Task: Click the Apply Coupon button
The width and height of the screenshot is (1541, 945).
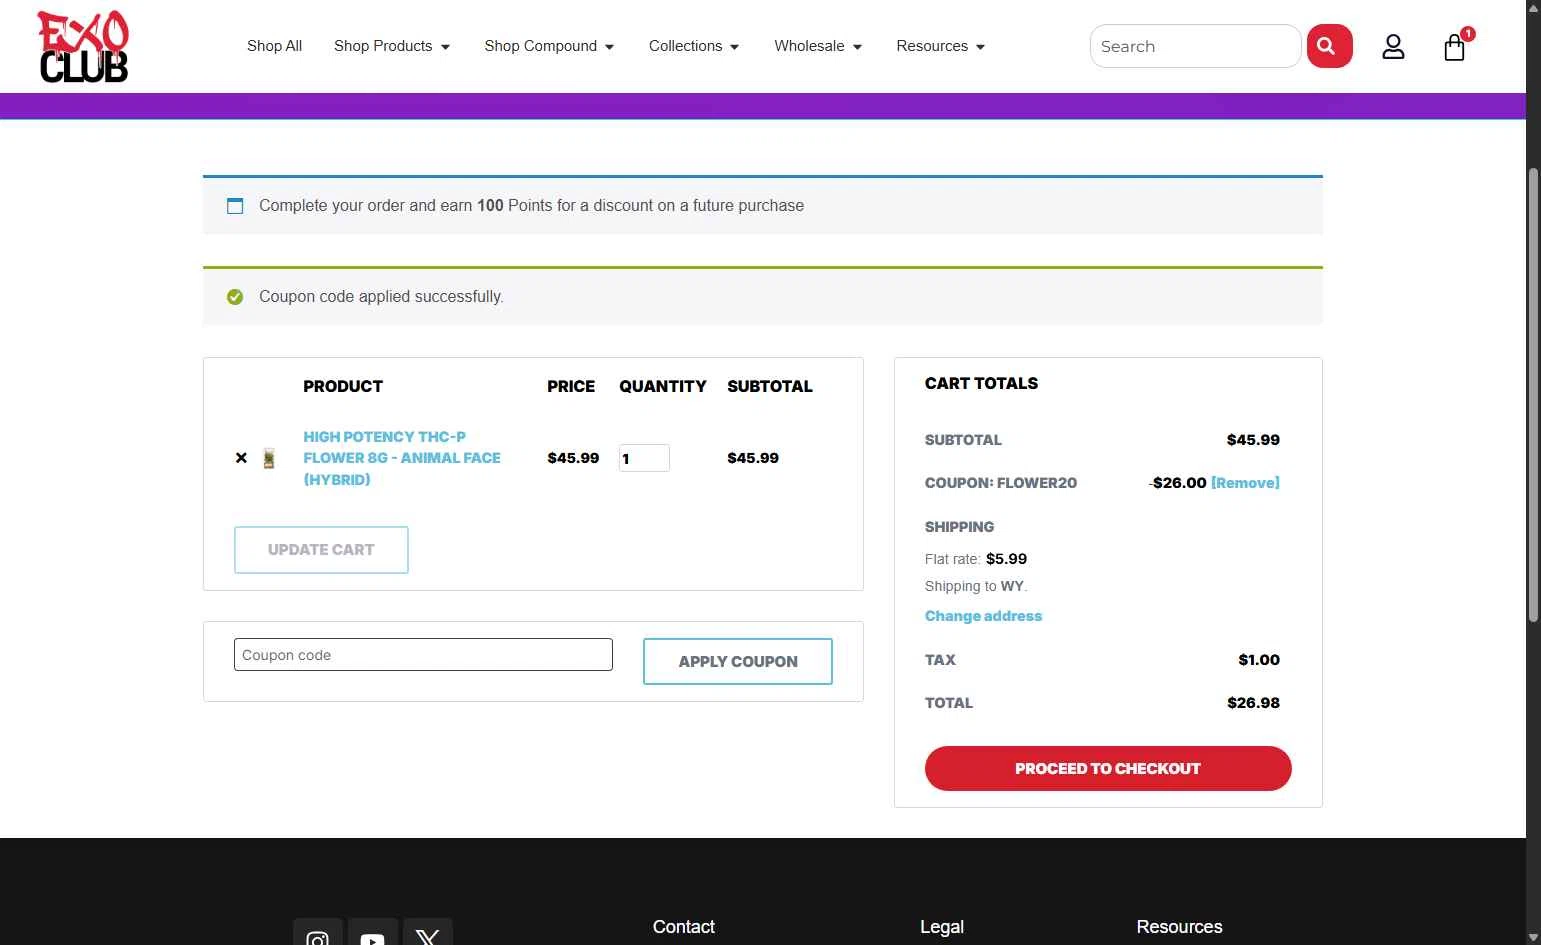Action: pyautogui.click(x=738, y=662)
